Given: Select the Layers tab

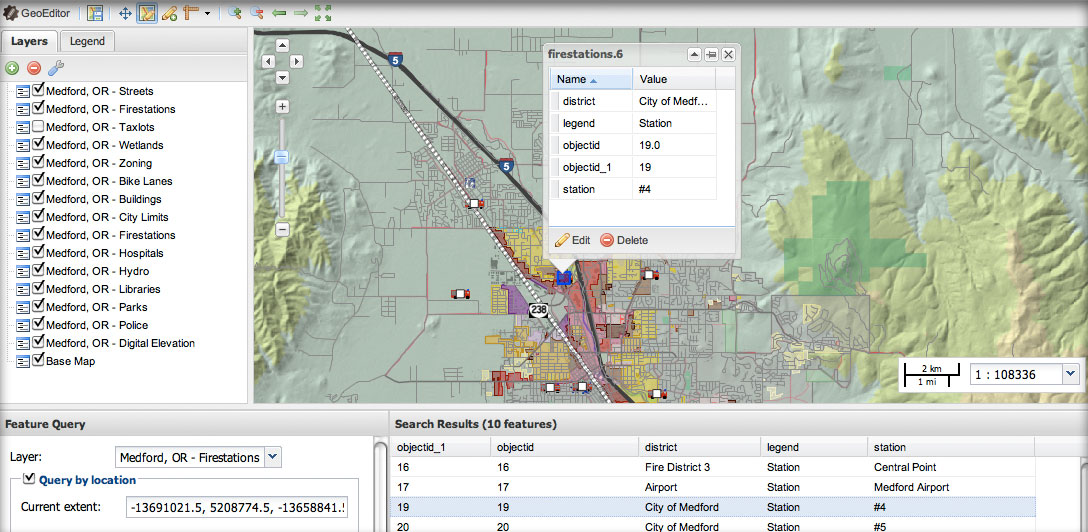Looking at the screenshot, I should (30, 41).
